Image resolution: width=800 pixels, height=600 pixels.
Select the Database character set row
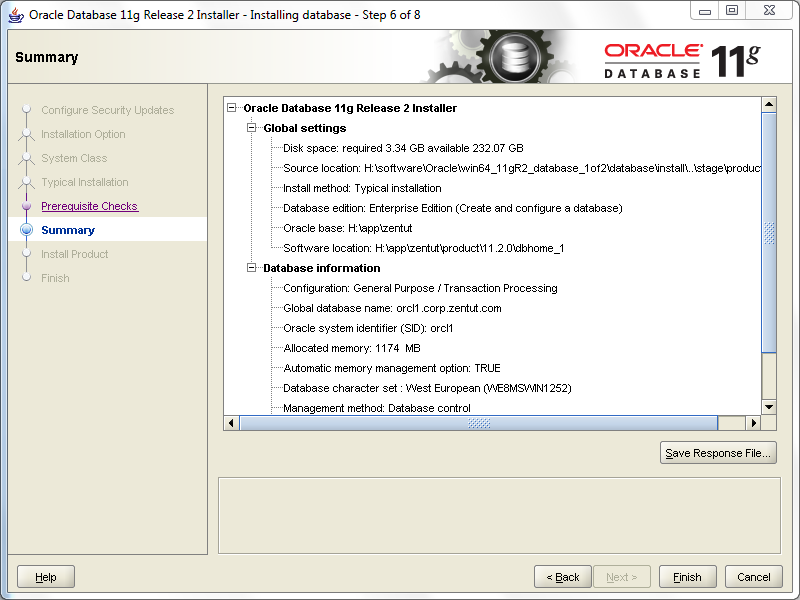tap(427, 388)
